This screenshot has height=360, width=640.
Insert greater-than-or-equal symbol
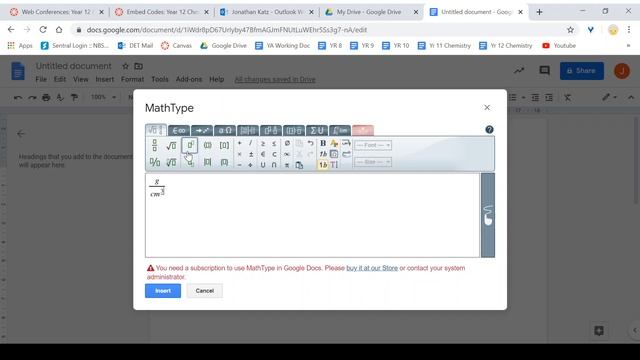click(x=263, y=143)
